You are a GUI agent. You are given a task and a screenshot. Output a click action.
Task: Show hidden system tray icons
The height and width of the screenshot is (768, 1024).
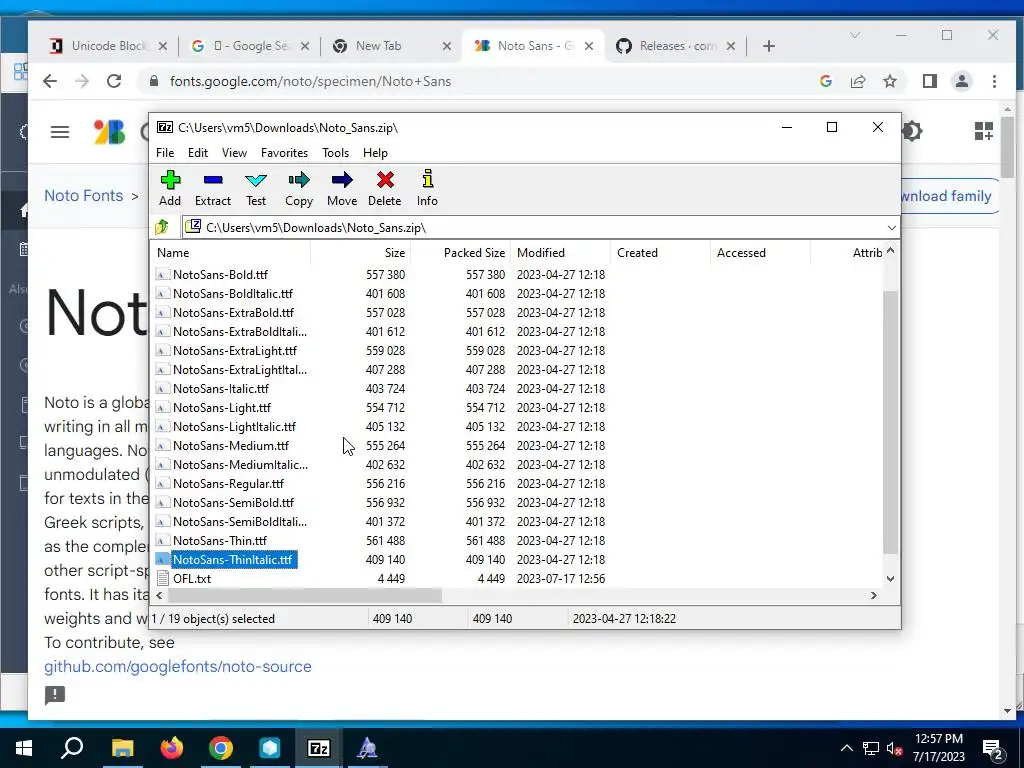tap(846, 748)
